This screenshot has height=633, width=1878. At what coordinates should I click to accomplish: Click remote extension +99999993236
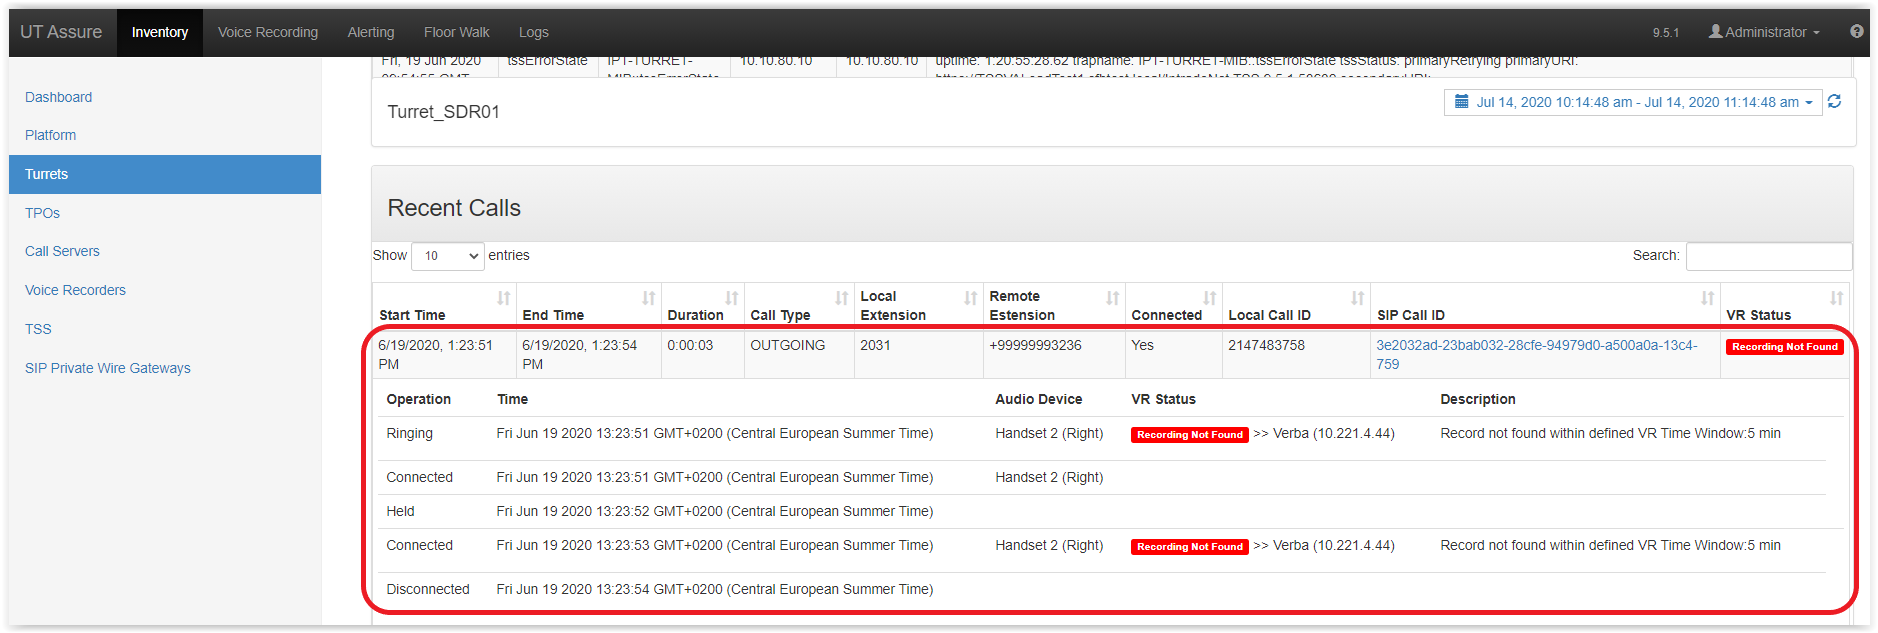[1035, 345]
